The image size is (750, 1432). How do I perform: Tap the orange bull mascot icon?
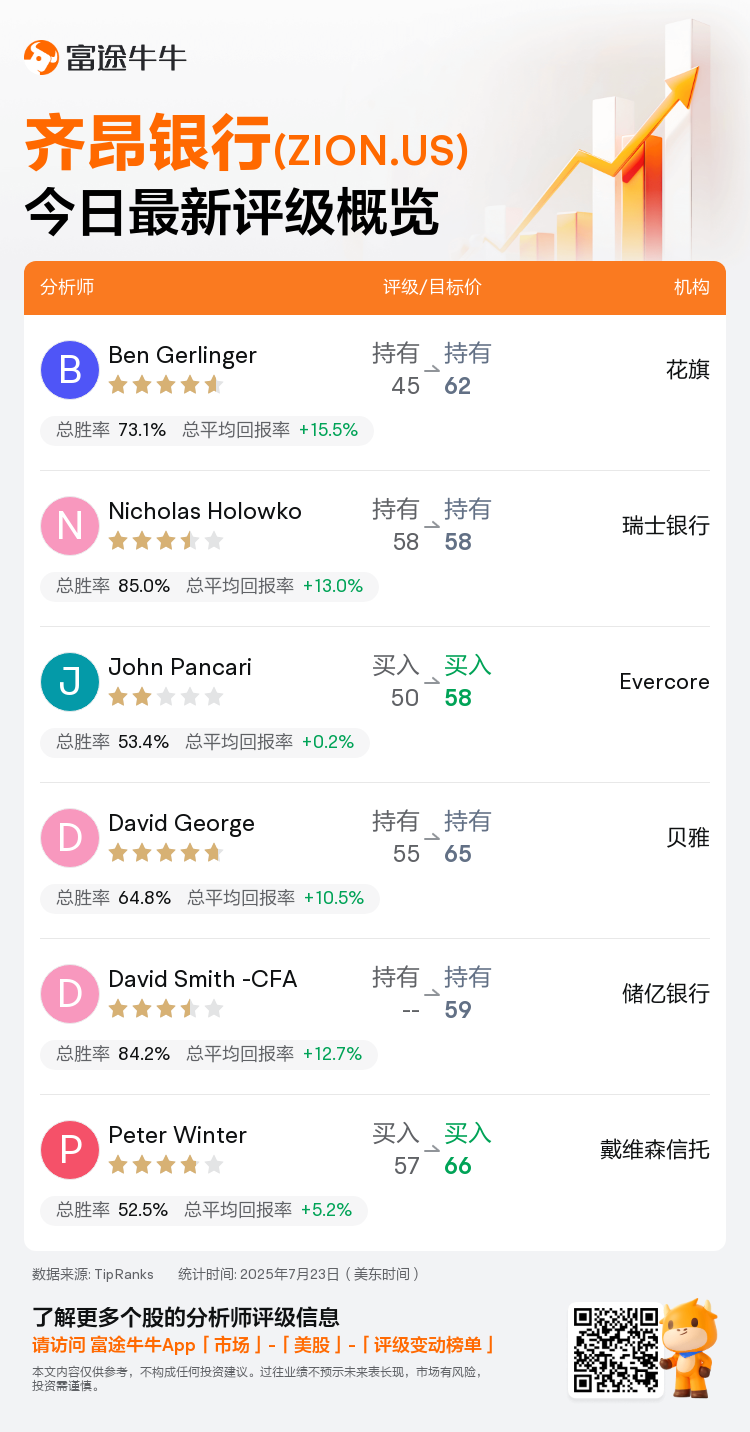point(690,1347)
